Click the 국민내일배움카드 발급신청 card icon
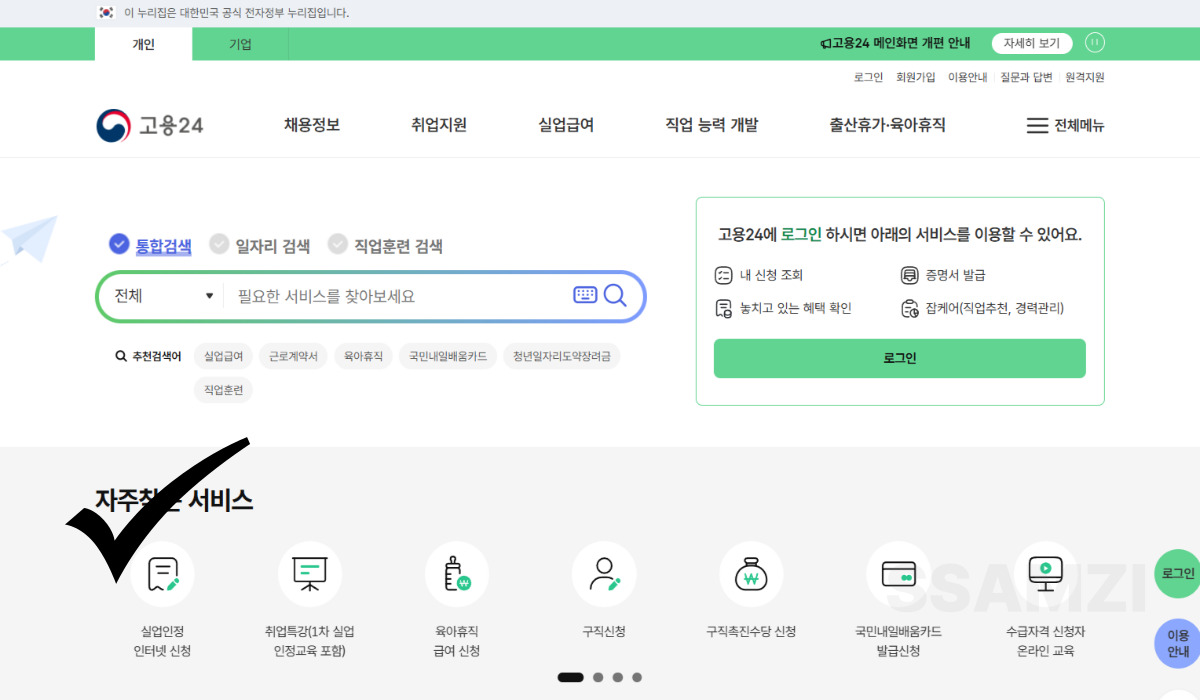Screen dimensions: 1200x700 coord(898,574)
